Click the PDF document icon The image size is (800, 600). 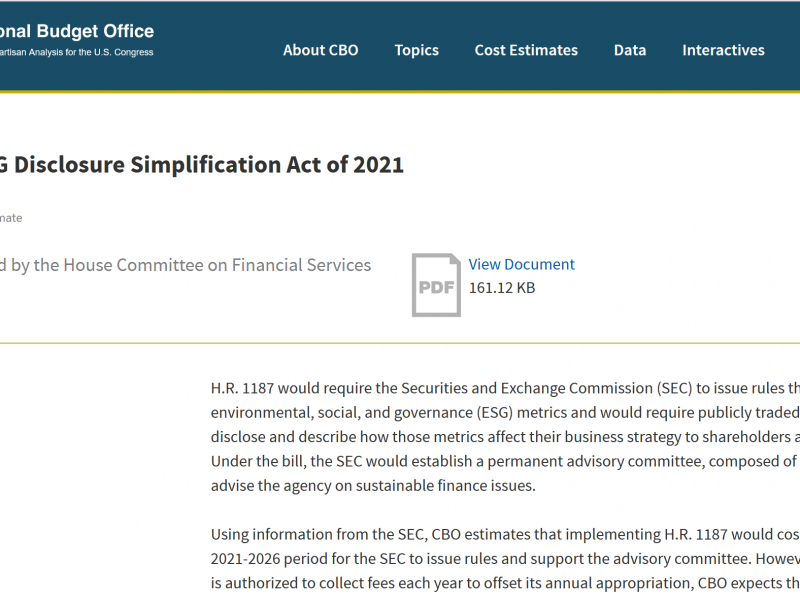[436, 285]
